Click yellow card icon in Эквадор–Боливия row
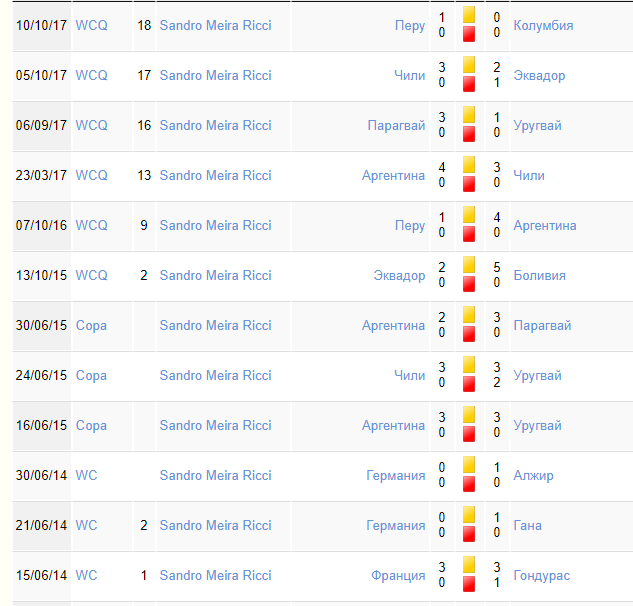Screen dimensions: 633x606 (469, 265)
